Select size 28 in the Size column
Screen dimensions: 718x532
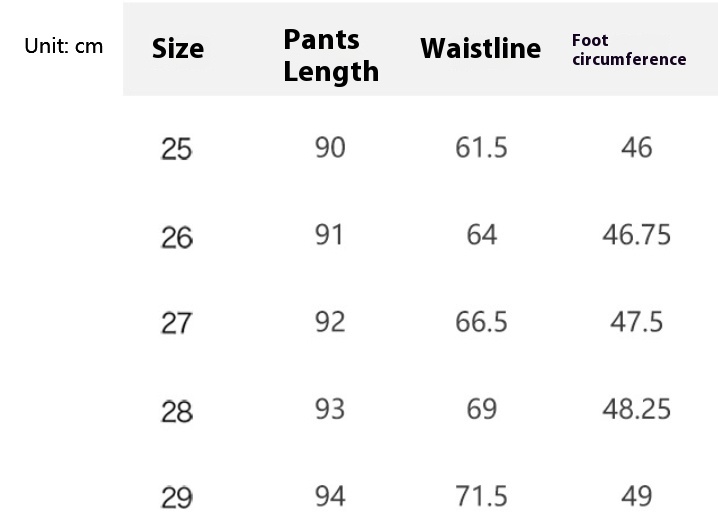pos(177,411)
